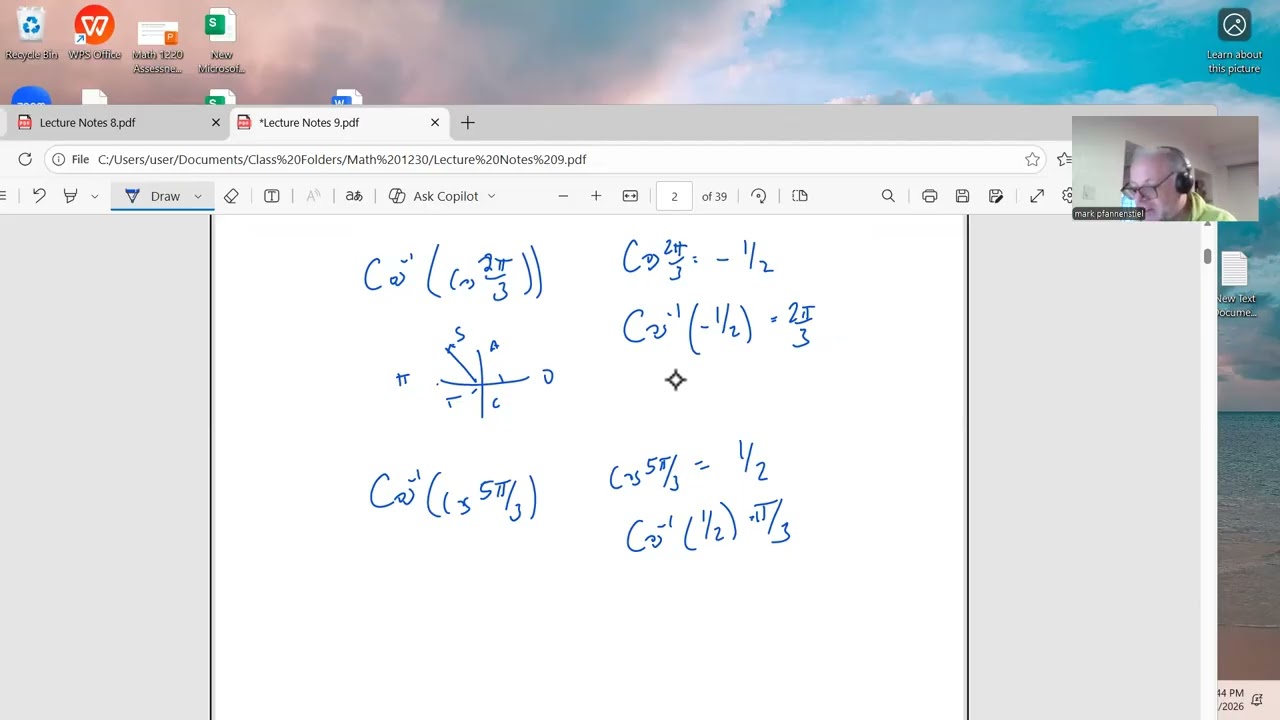Add this page to favorites with star
The height and width of the screenshot is (720, 1280).
point(1032,159)
